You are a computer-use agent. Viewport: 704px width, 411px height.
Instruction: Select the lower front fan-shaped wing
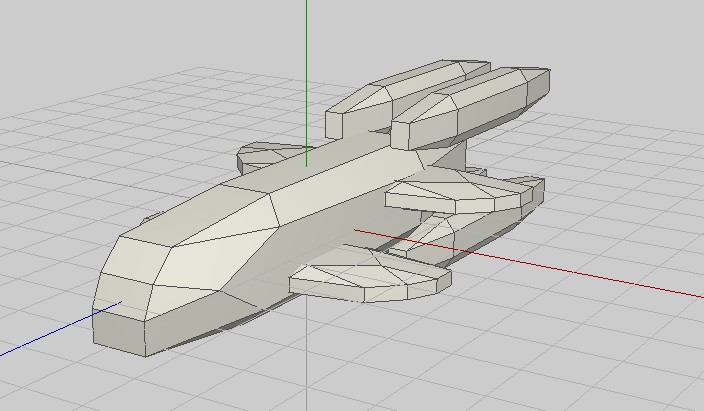(370, 276)
